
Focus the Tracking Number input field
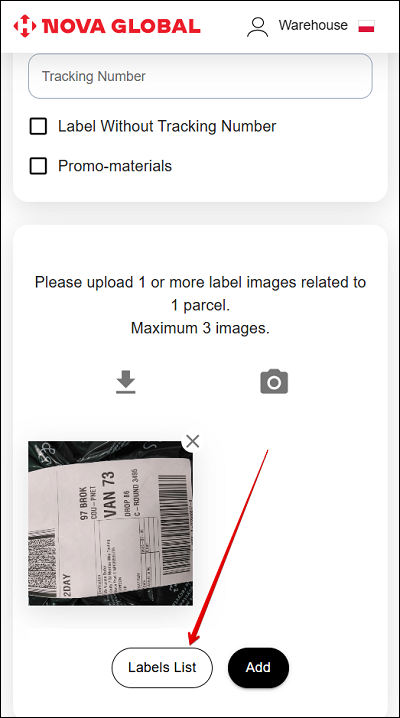pos(200,76)
